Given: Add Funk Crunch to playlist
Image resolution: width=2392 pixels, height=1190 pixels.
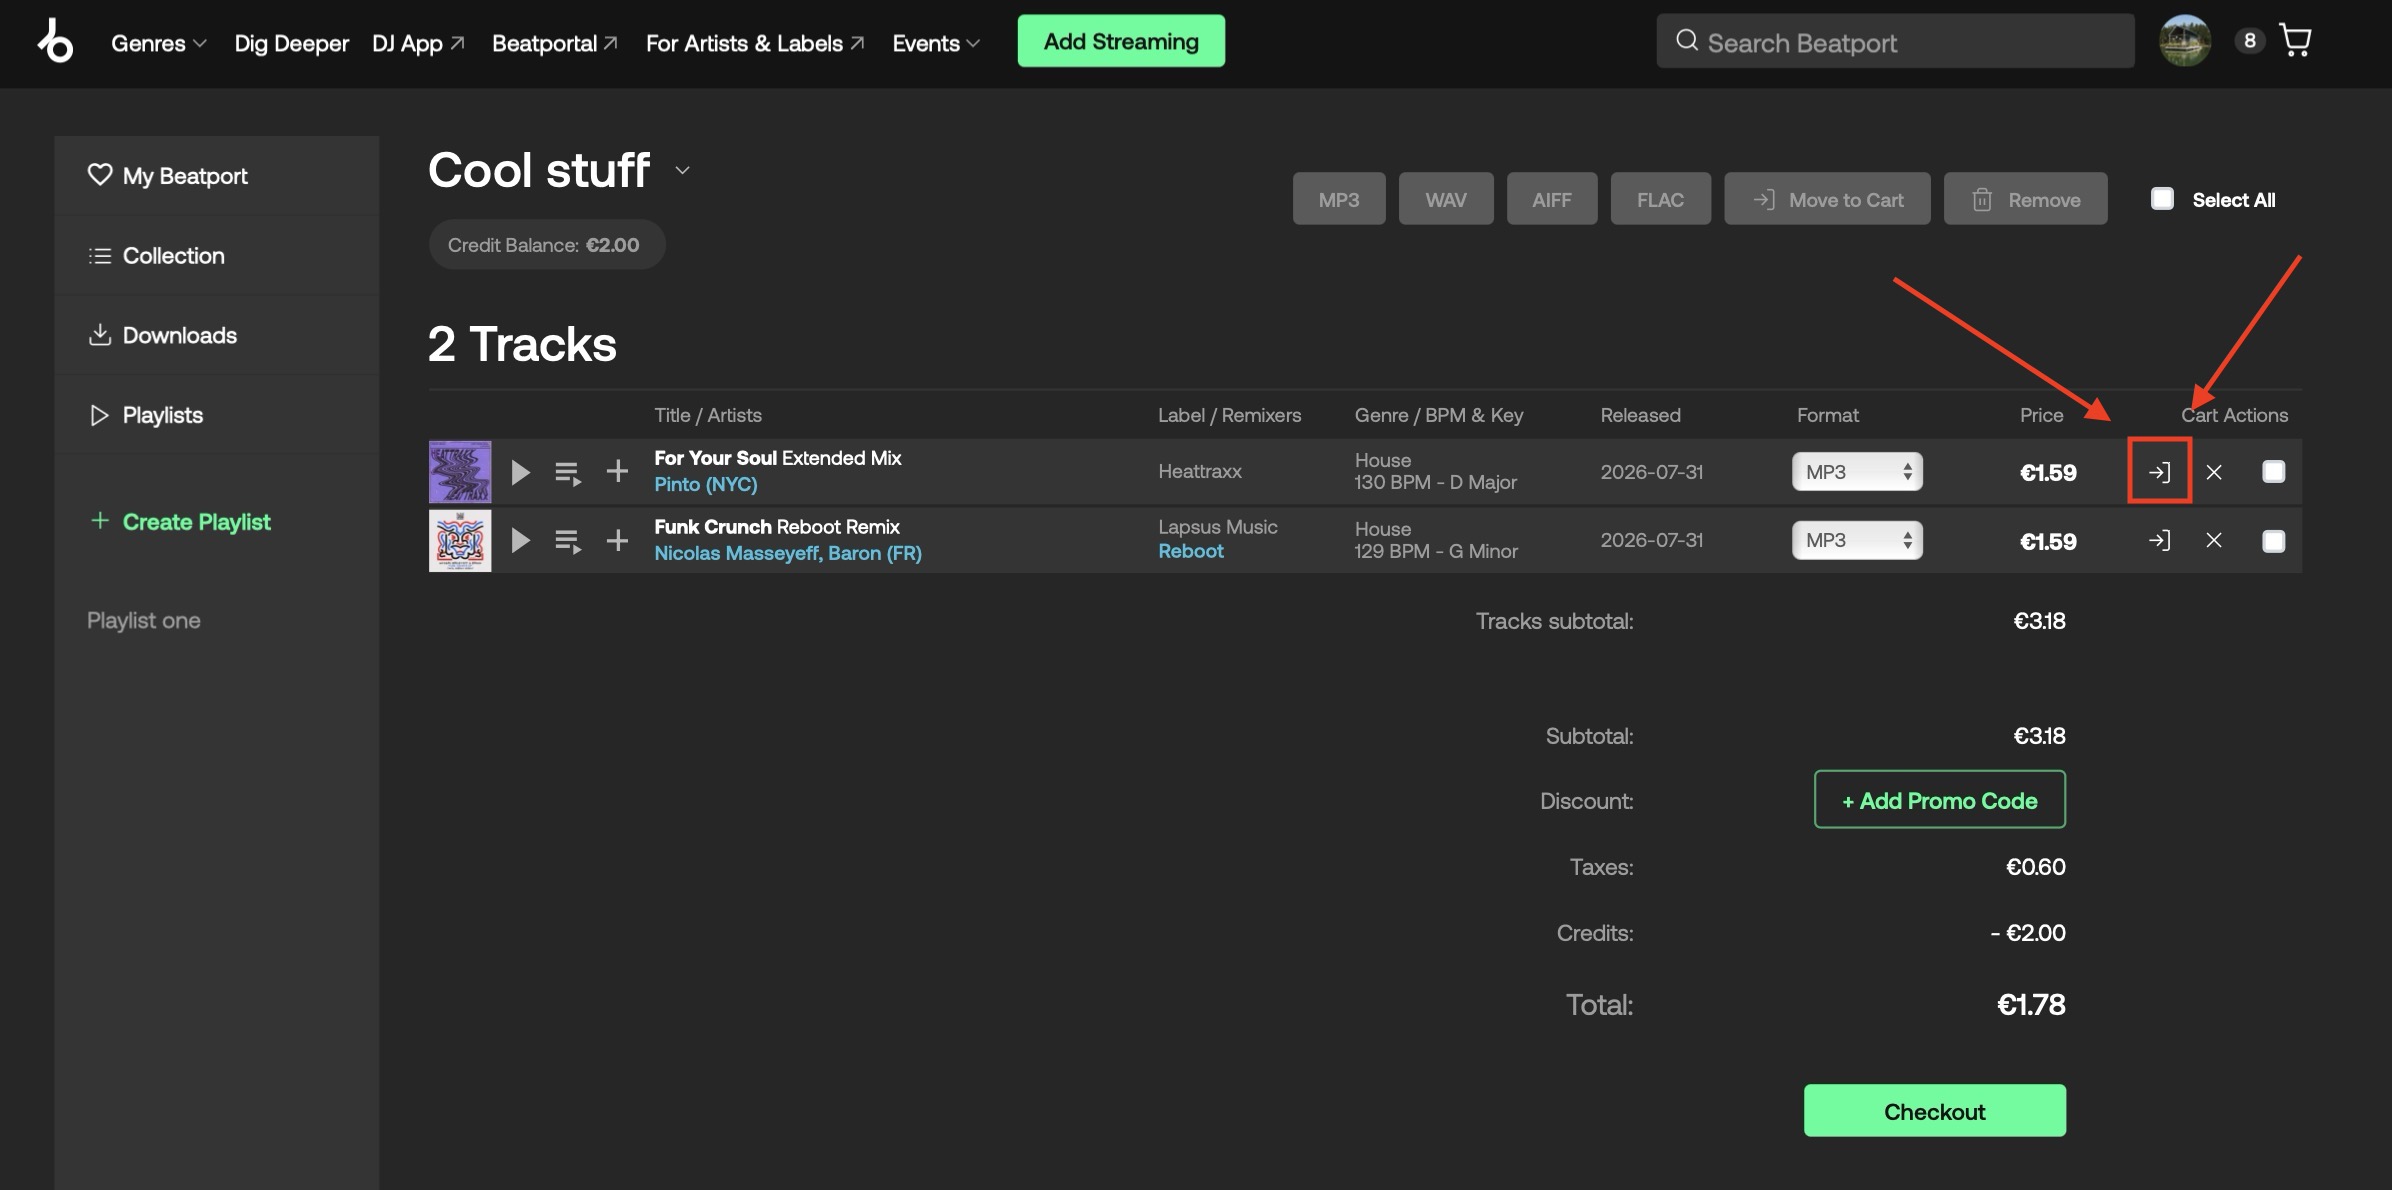Looking at the screenshot, I should [x=617, y=541].
